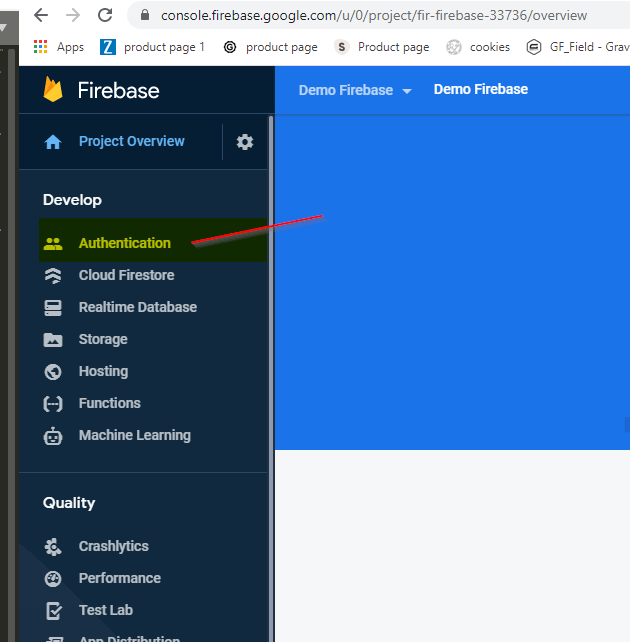Focus the address bar URL

point(374,16)
